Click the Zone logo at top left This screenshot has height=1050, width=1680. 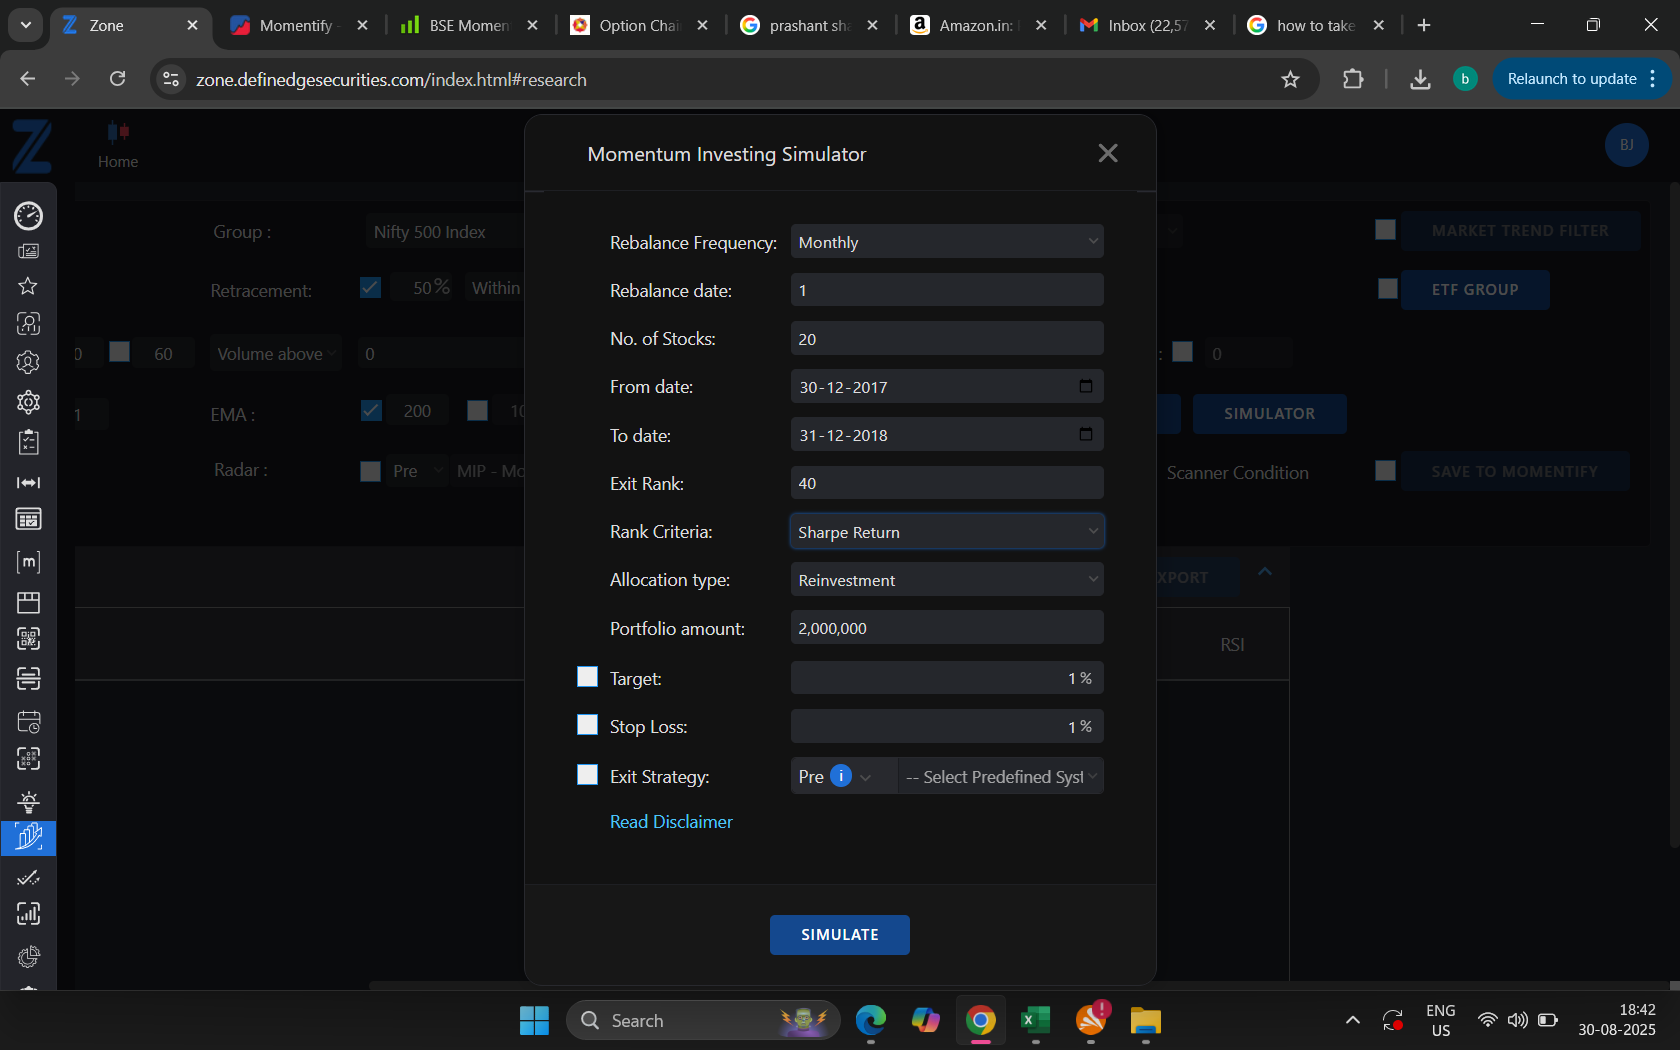point(32,146)
